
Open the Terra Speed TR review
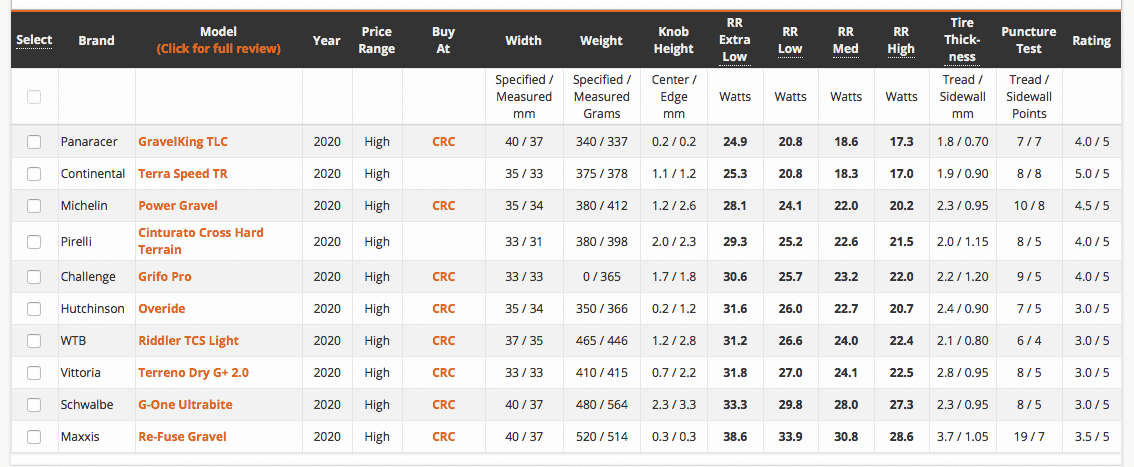tap(182, 174)
